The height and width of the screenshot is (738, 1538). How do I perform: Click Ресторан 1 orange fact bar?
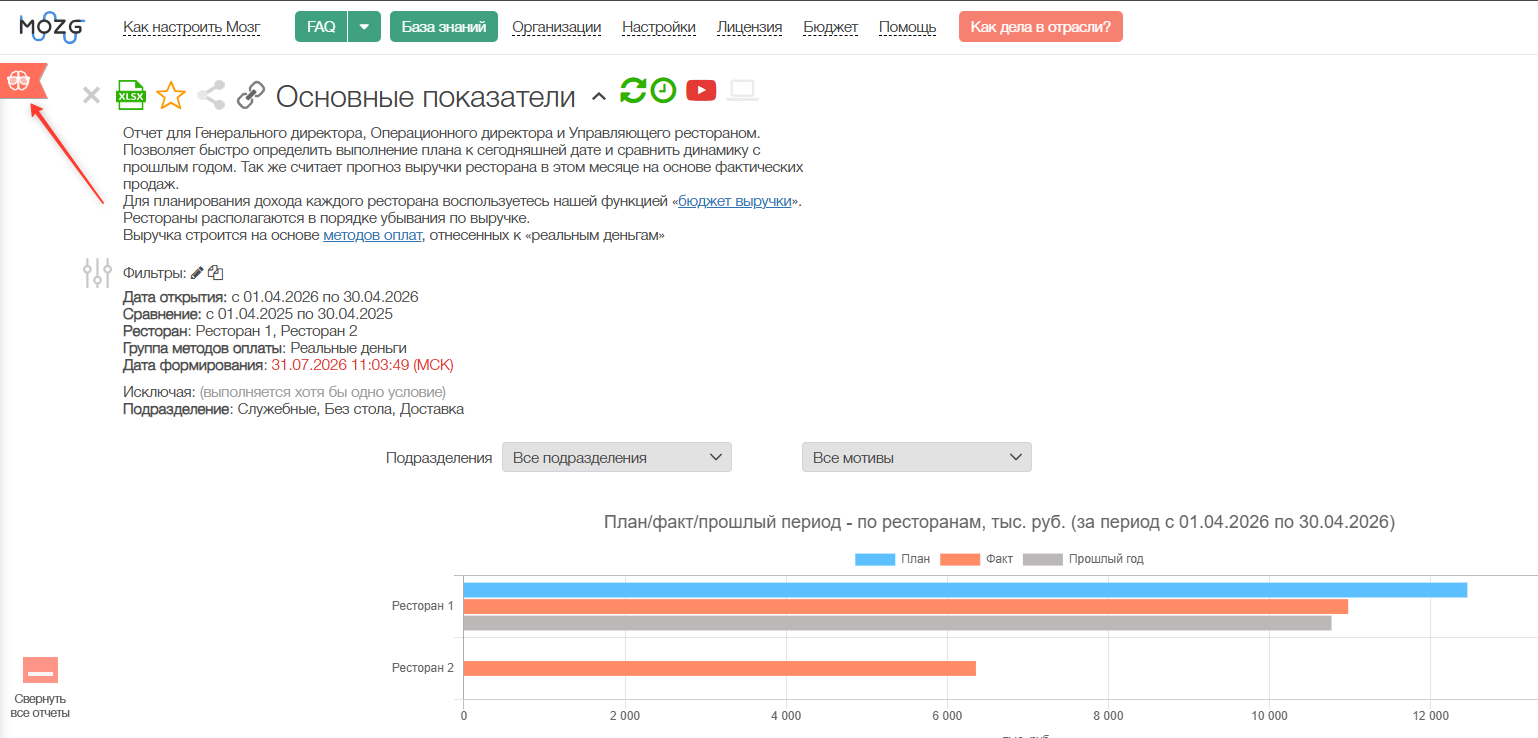[906, 606]
